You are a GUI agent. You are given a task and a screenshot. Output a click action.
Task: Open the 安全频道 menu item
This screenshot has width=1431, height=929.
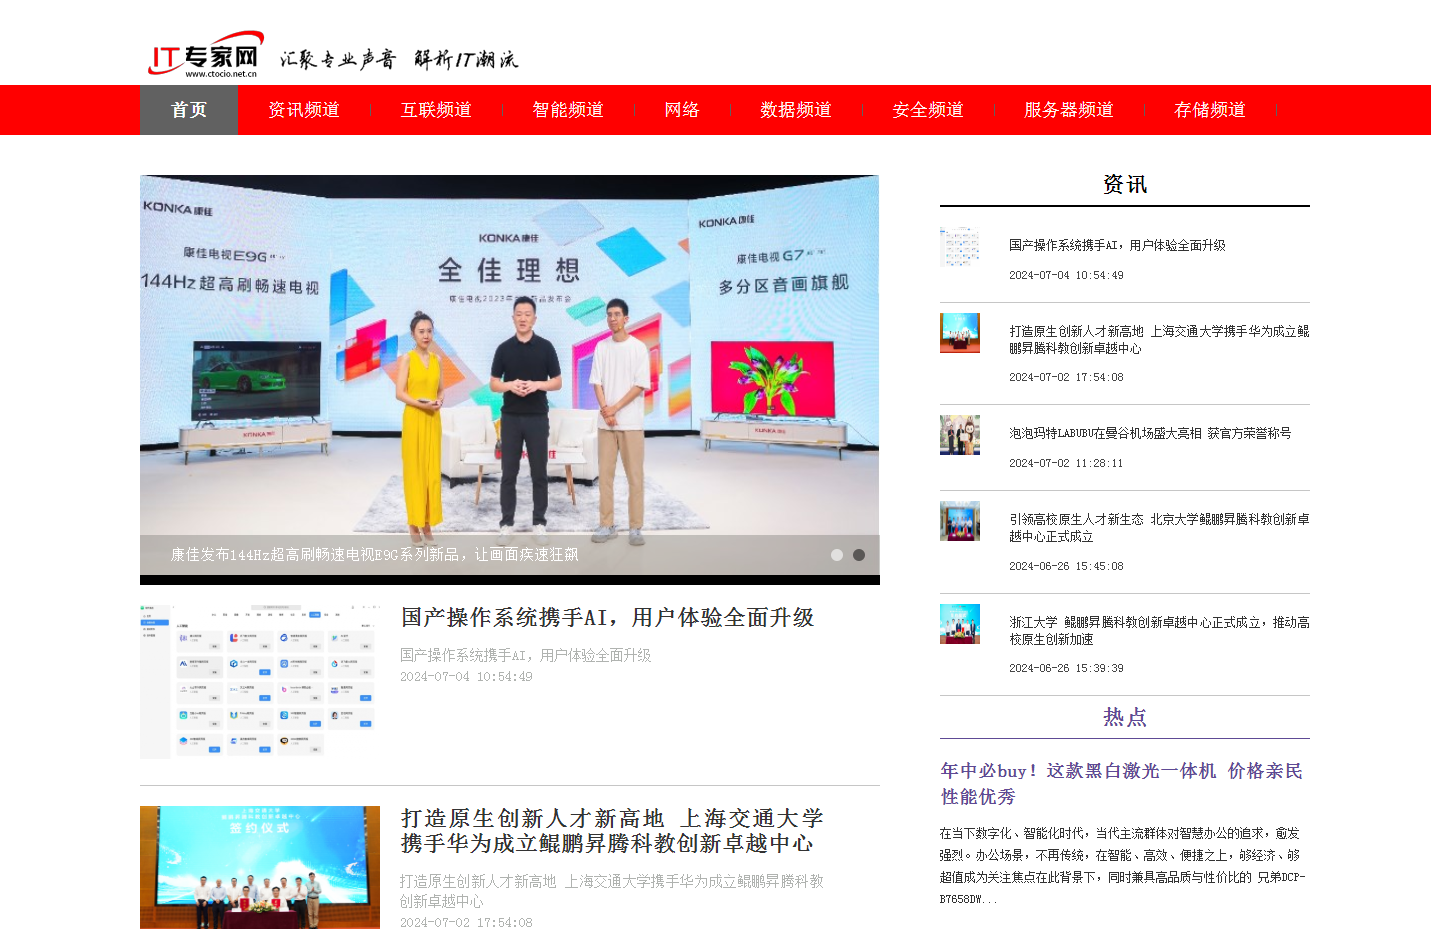(928, 110)
